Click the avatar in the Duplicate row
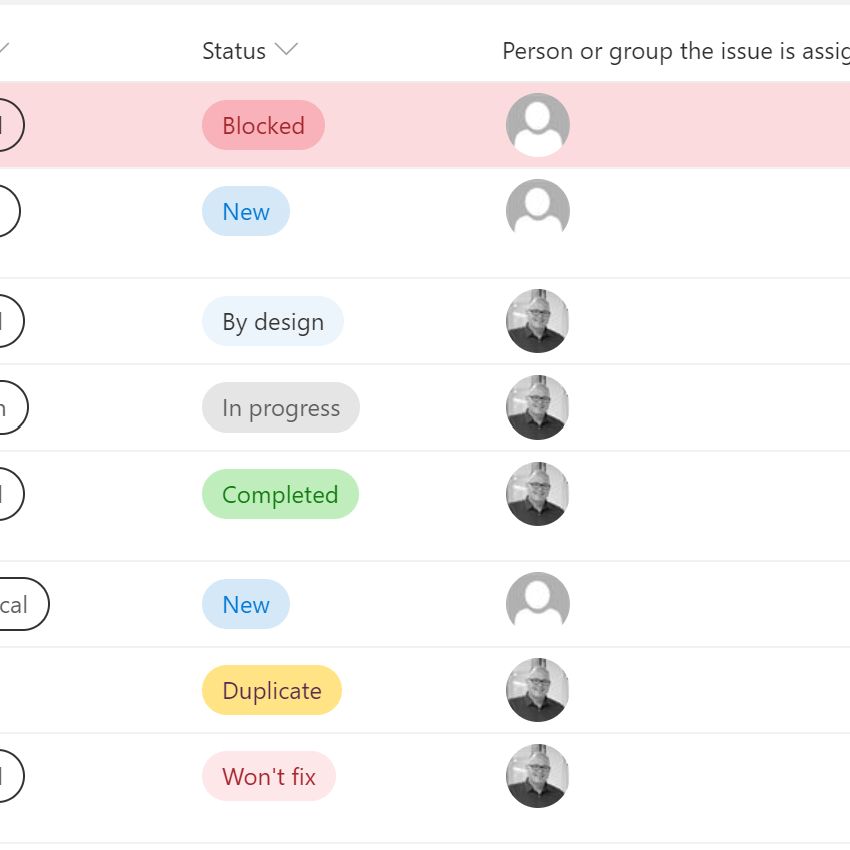Screen dimensions: 850x850 pos(538,690)
